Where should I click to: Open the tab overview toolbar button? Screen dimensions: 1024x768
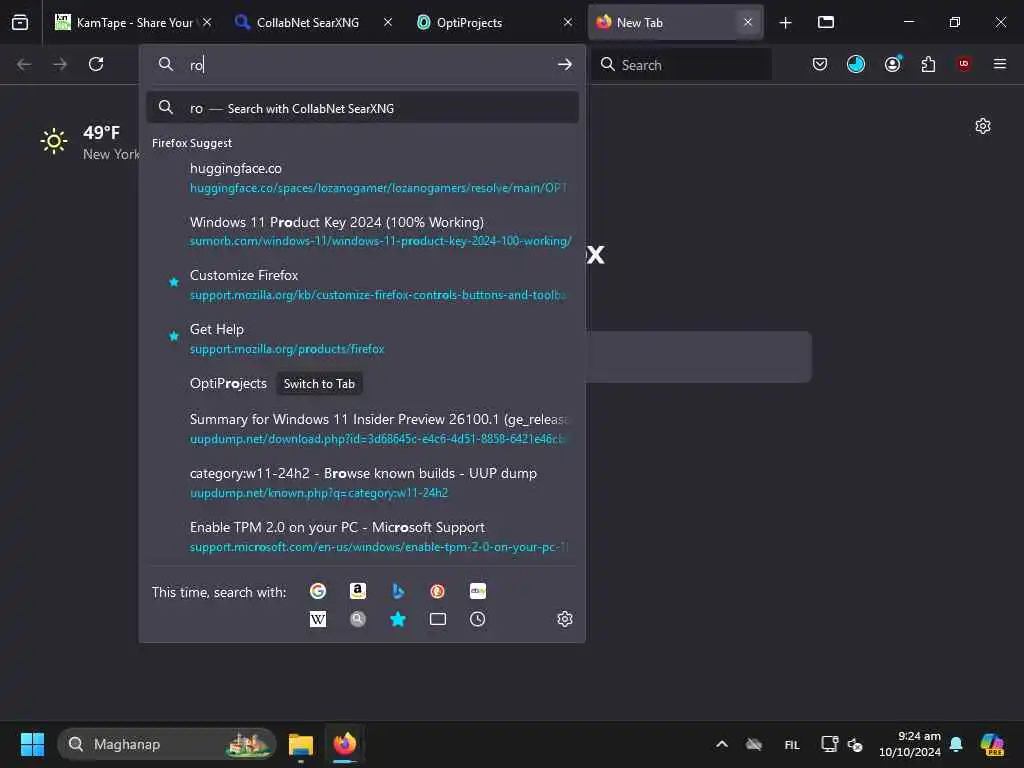[x=826, y=22]
